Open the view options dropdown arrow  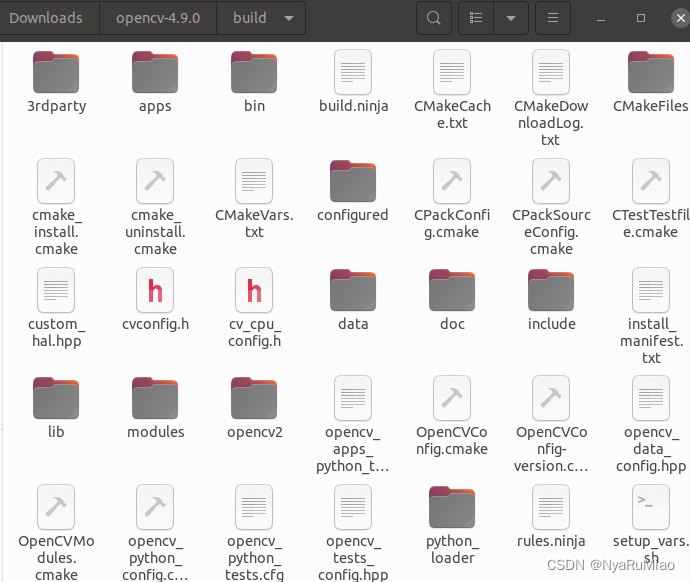[x=511, y=18]
